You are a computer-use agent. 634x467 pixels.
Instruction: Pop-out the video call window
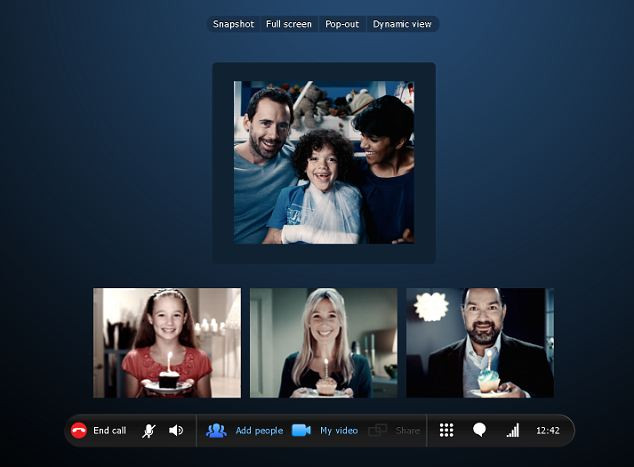click(x=342, y=24)
